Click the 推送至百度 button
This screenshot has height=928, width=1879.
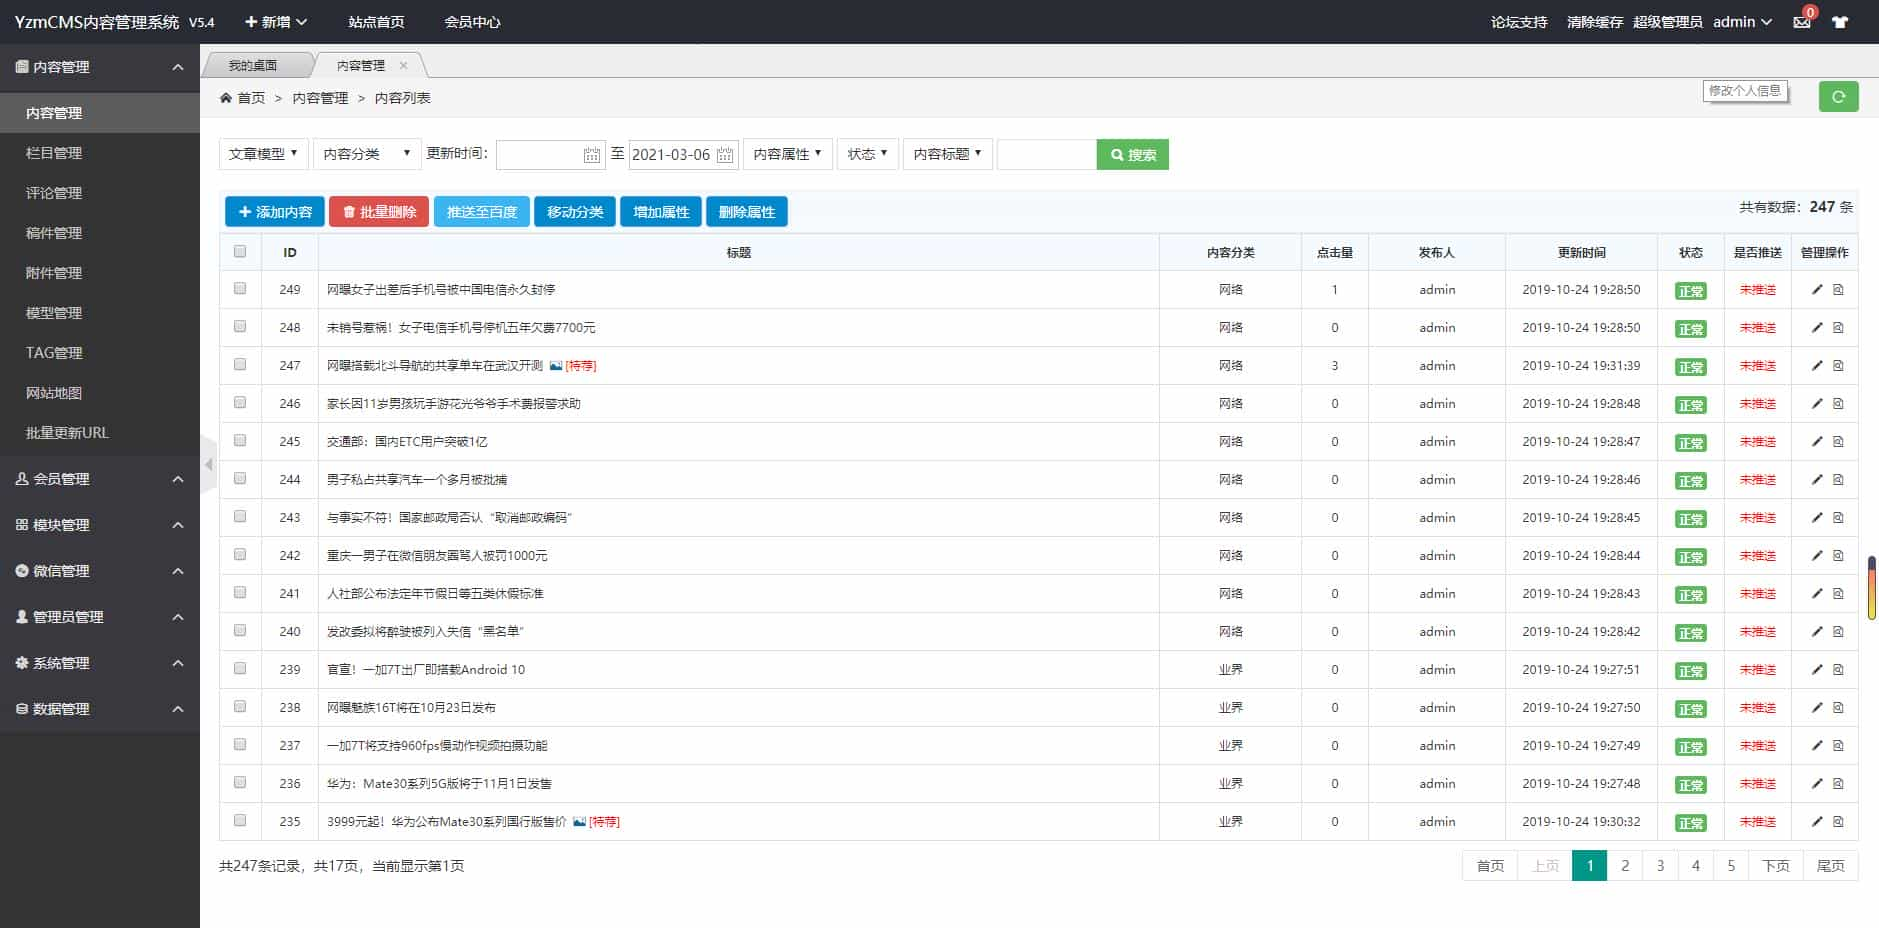click(x=482, y=212)
